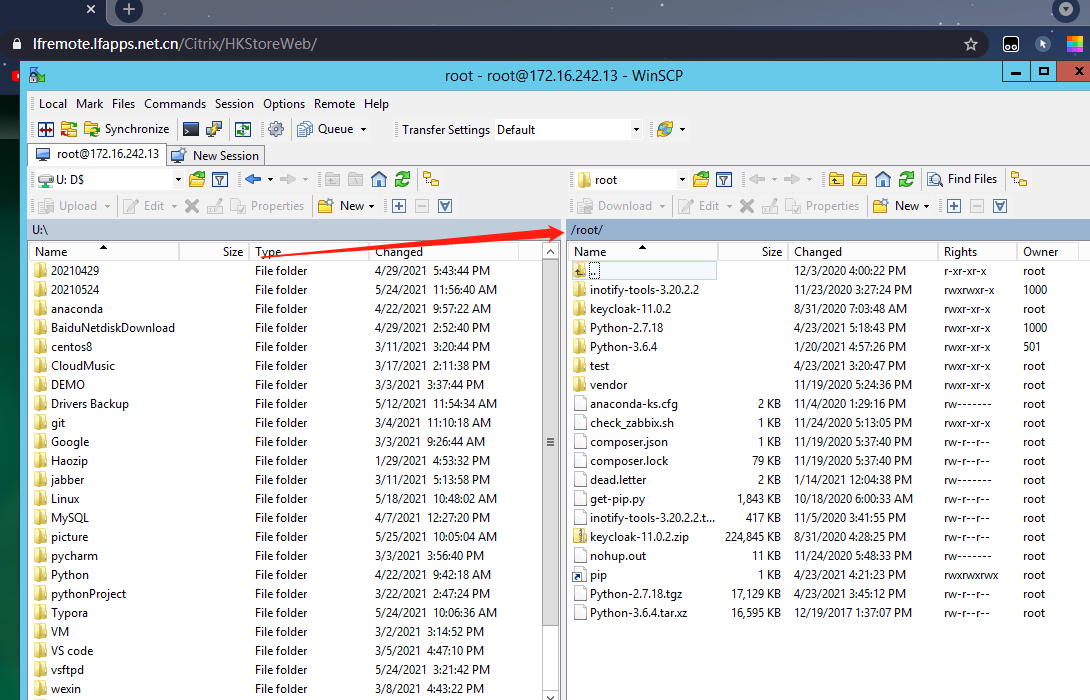Toggle the local directory tree icon
Screen dimensions: 1090x700
coord(431,180)
